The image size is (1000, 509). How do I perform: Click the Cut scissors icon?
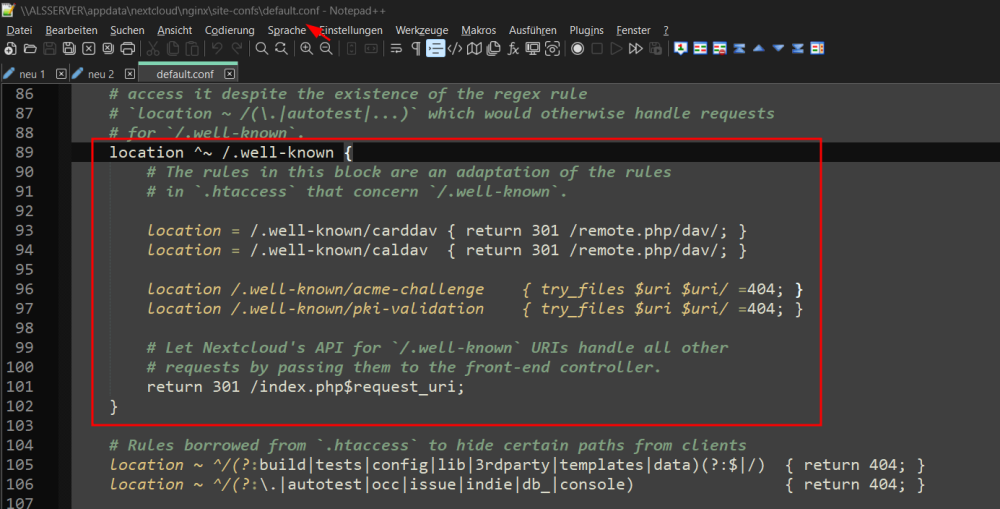coord(152,48)
